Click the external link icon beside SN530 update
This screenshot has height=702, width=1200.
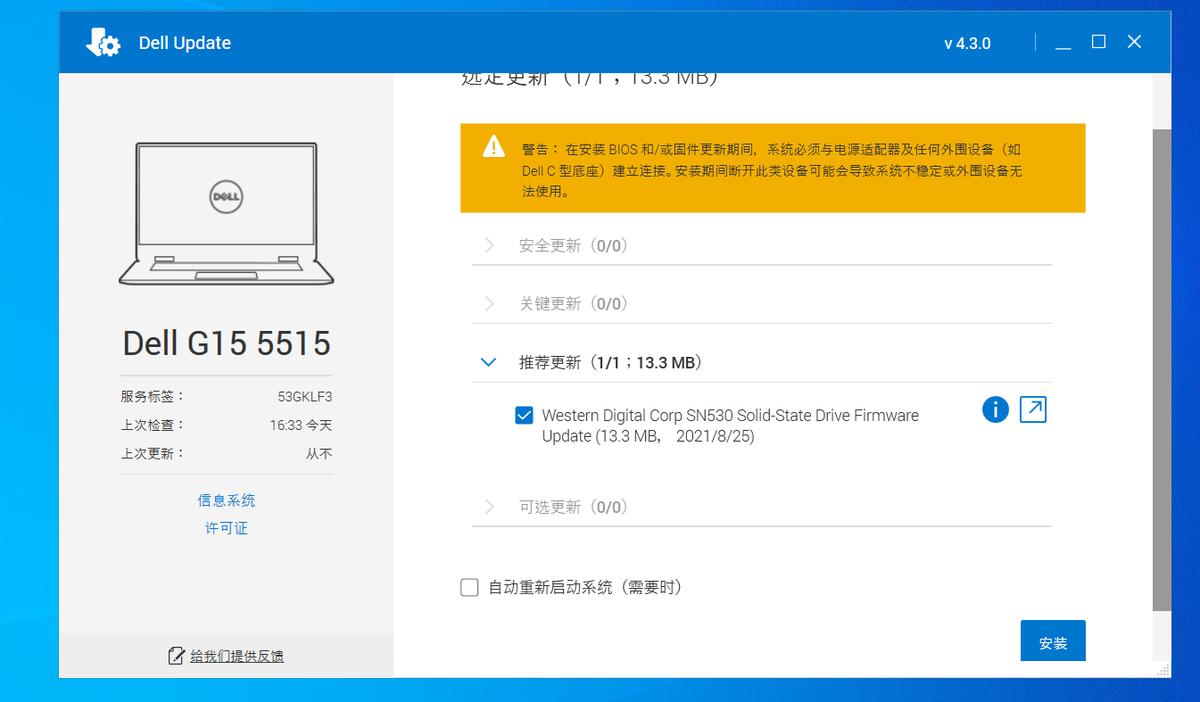1033,409
